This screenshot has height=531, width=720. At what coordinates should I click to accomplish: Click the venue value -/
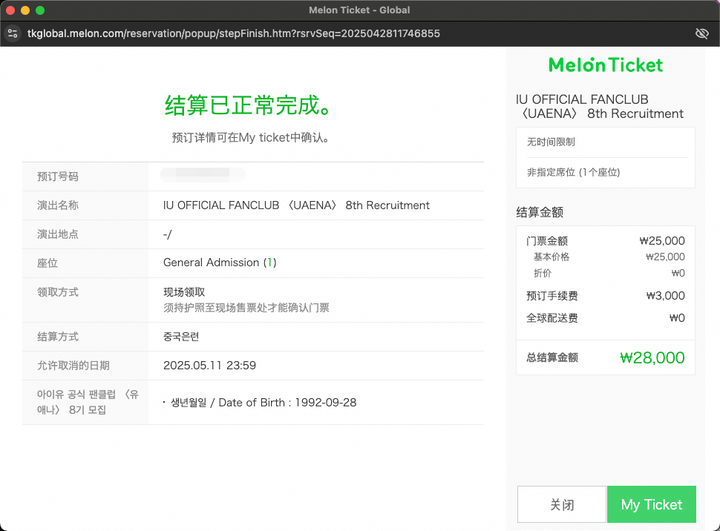click(167, 235)
